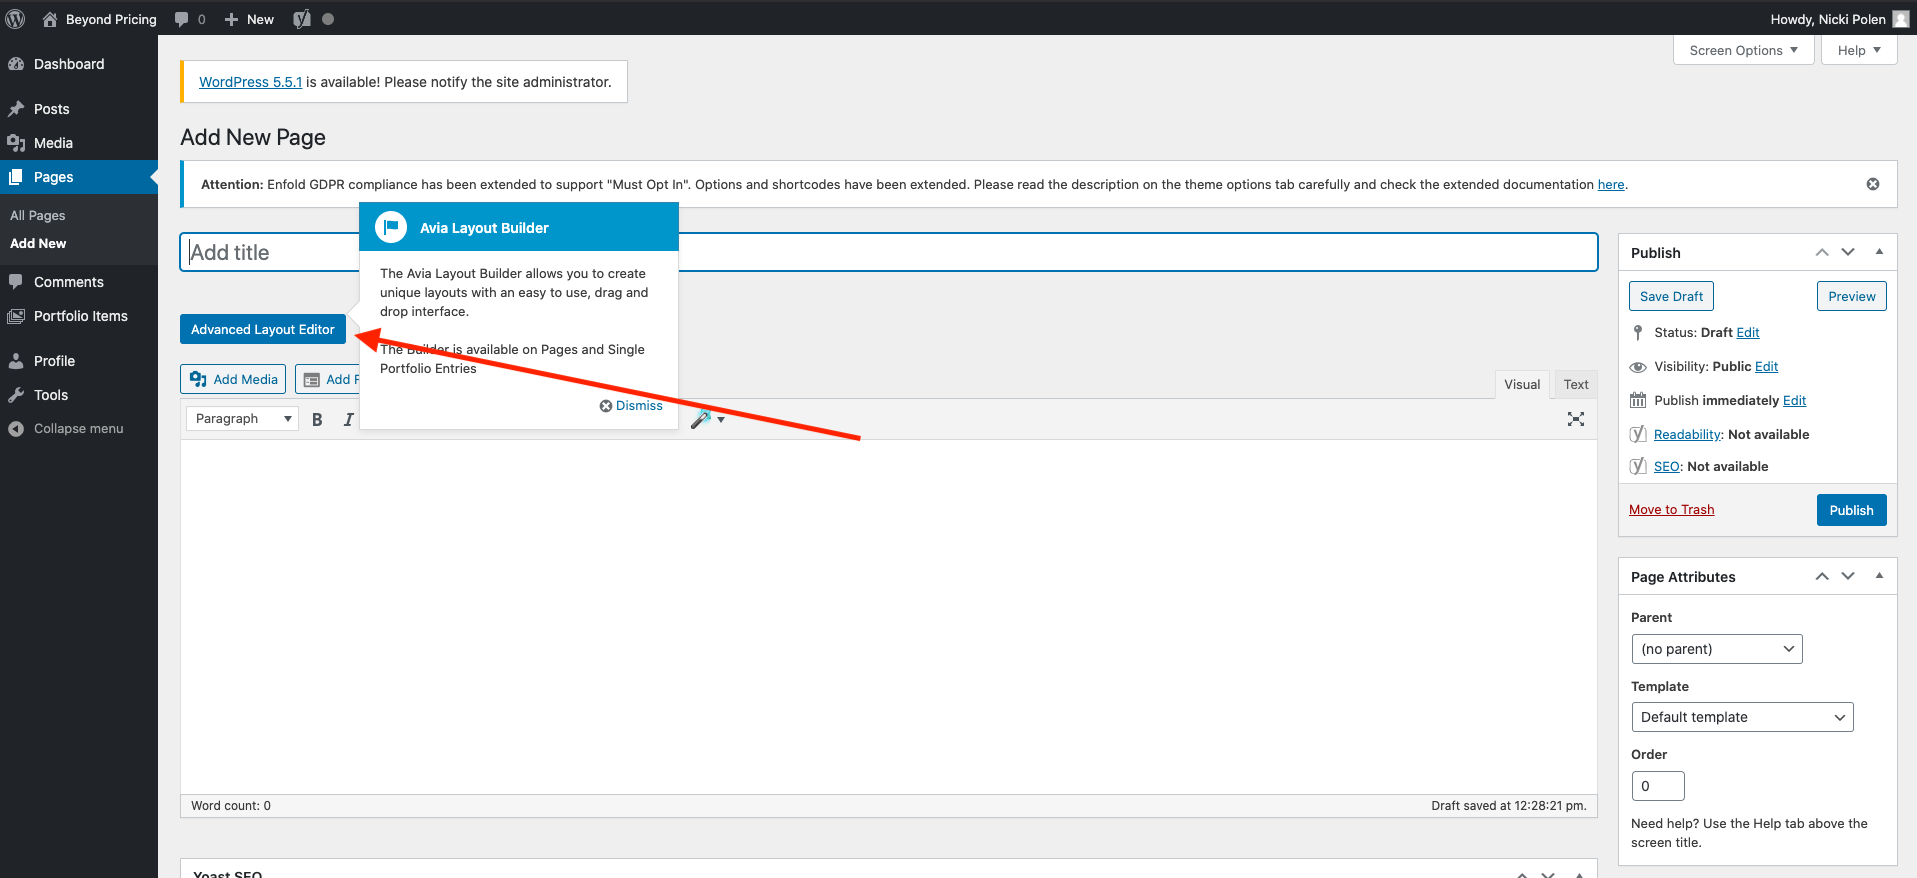1917x878 pixels.
Task: Follow the WordPress 5.5.1 update link
Action: click(x=250, y=82)
